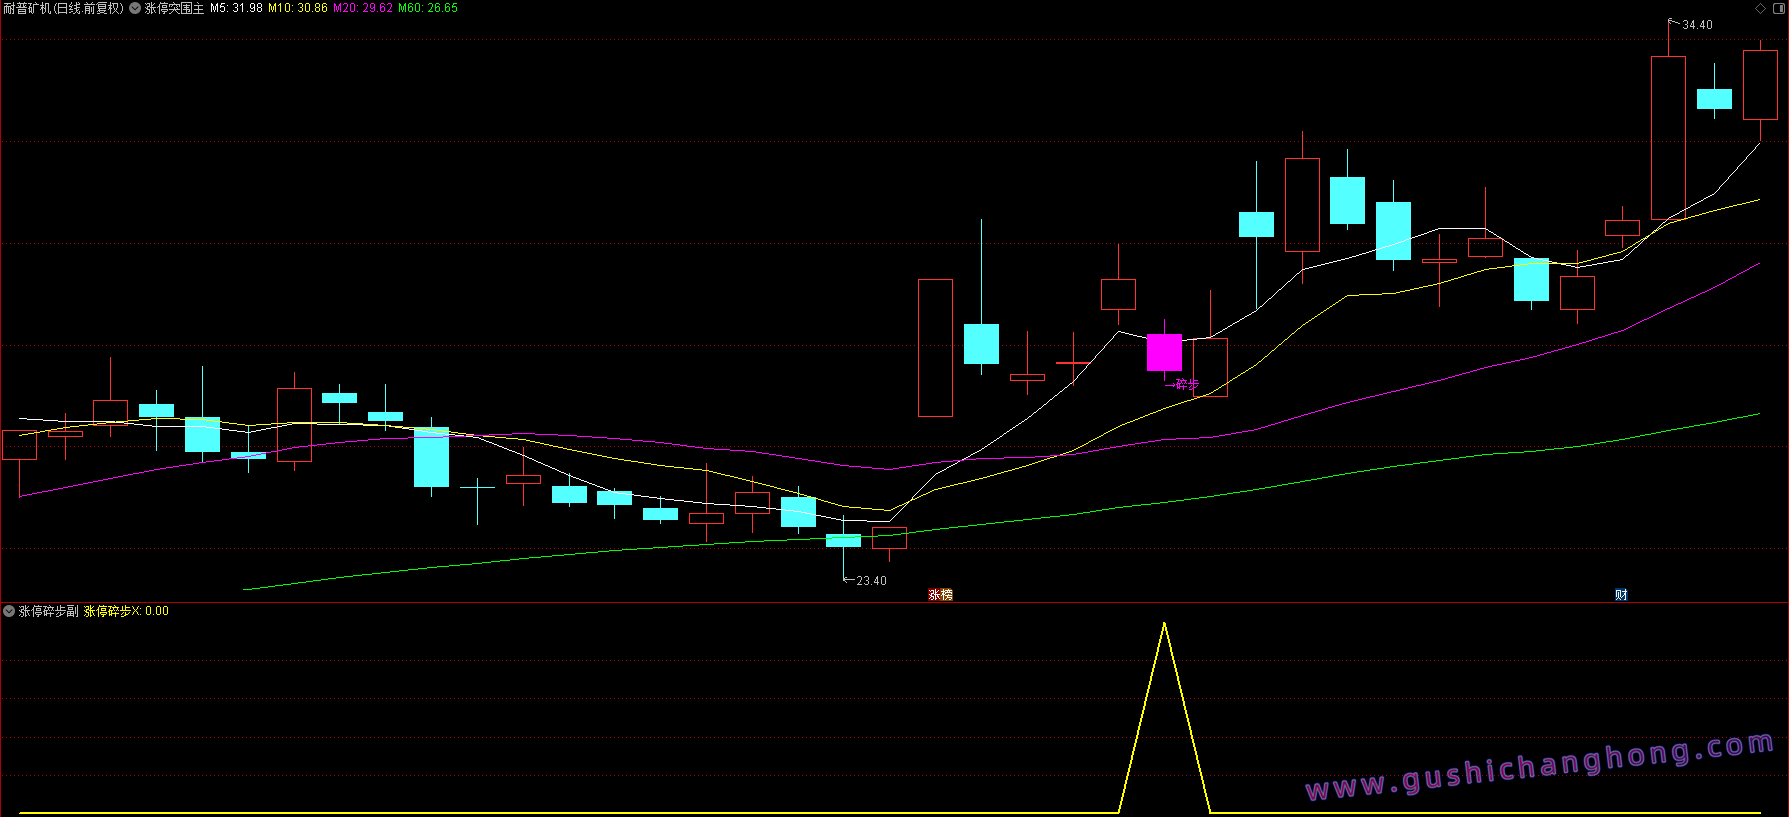This screenshot has width=1789, height=817.
Task: Click the yellow M10: 30.86 label
Action: pyautogui.click(x=298, y=8)
